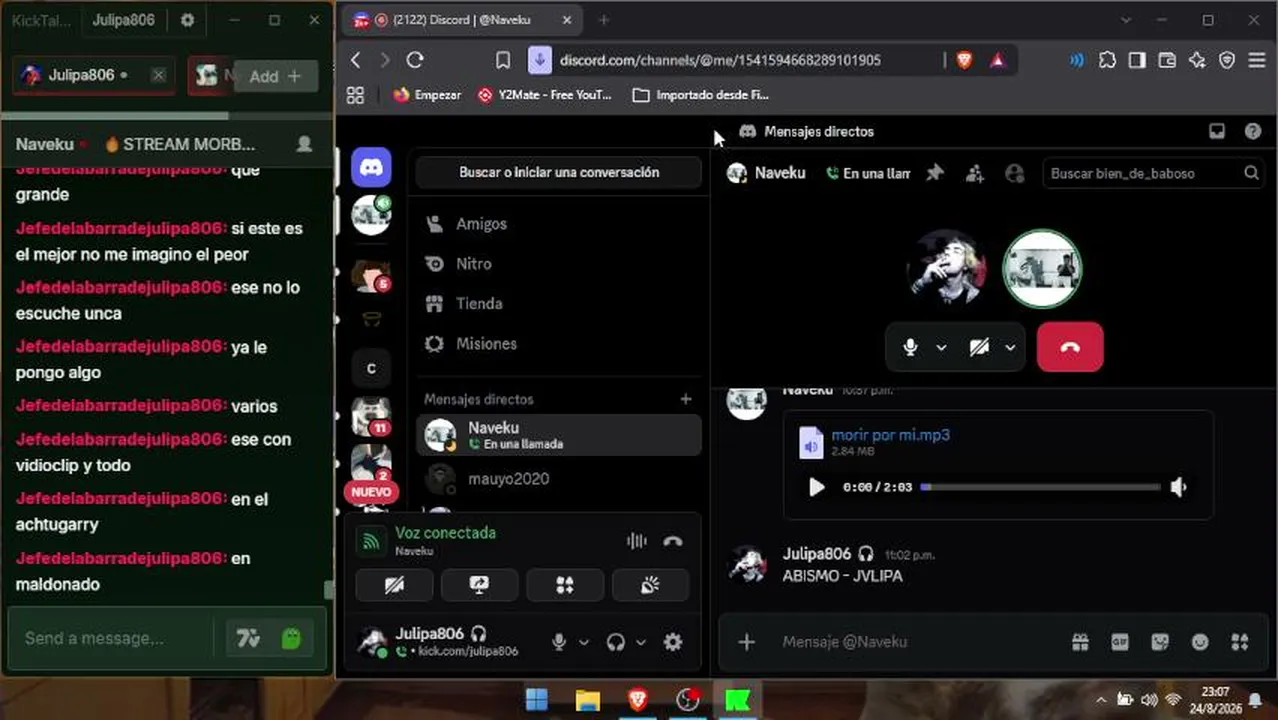The height and width of the screenshot is (720, 1278).
Task: Start an activity from voice panel
Action: 565,585
